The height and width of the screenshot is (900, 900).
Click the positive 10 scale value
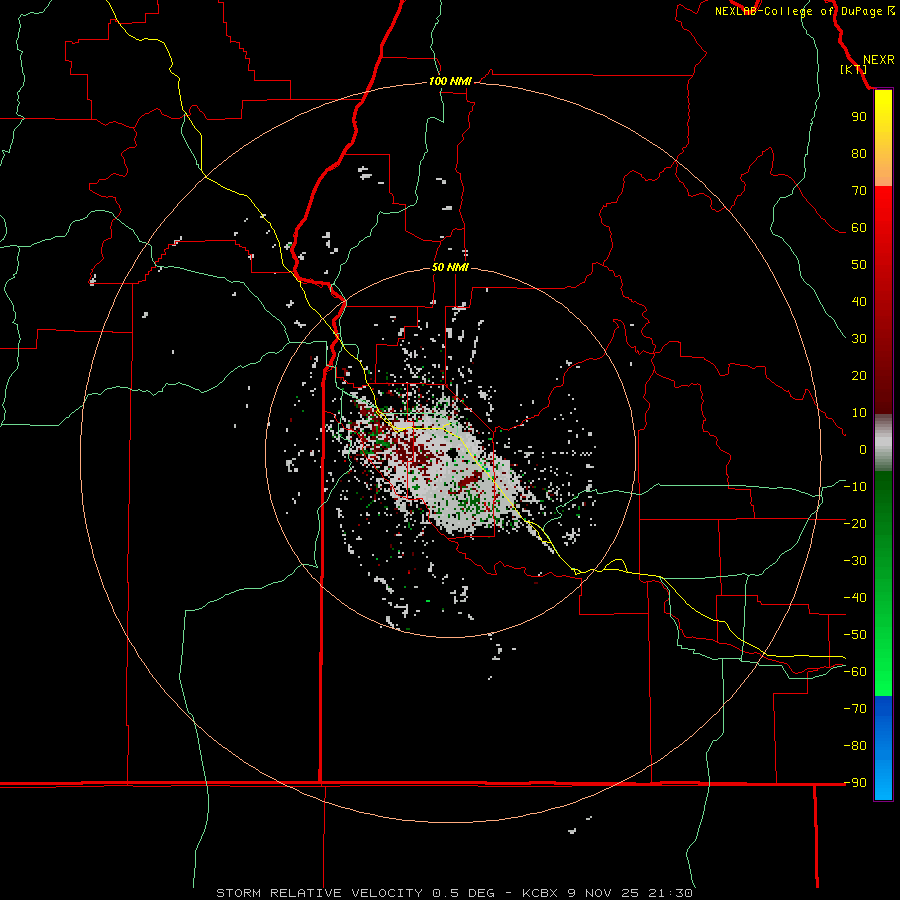tap(859, 413)
